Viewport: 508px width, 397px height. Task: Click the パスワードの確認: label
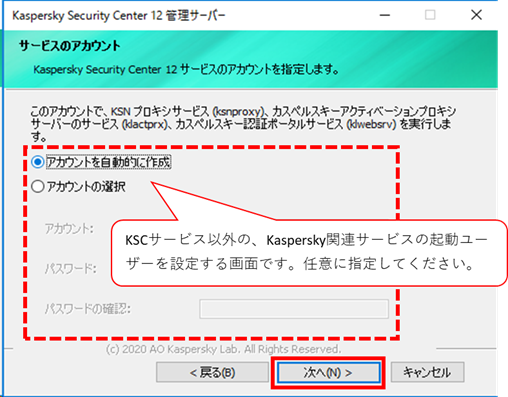pyautogui.click(x=88, y=309)
